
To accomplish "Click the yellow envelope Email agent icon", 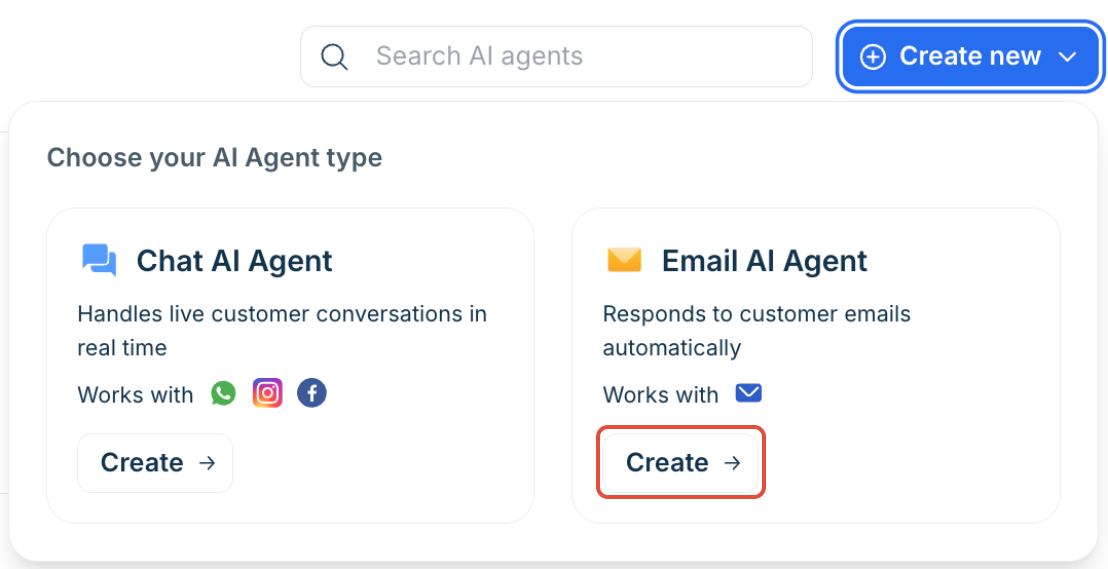I will tap(624, 260).
